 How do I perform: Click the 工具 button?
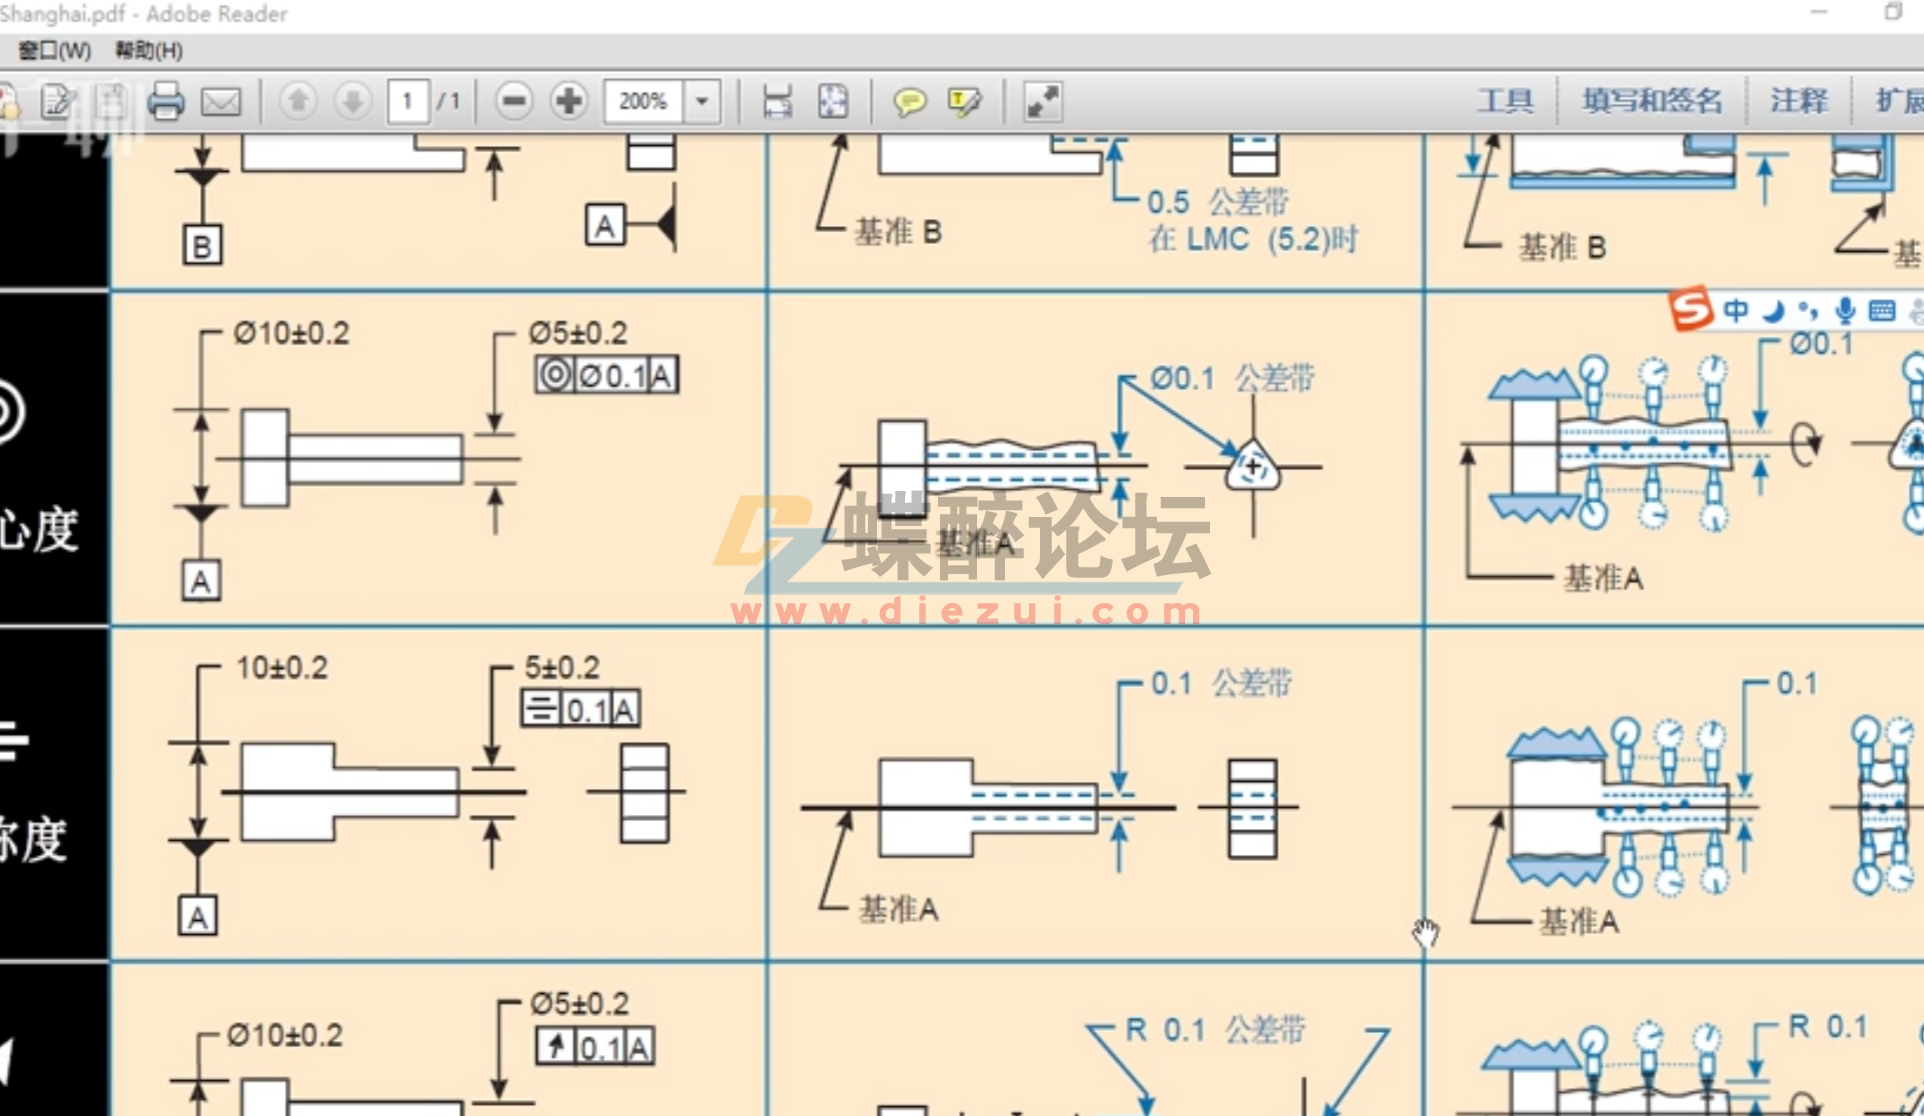point(1505,100)
